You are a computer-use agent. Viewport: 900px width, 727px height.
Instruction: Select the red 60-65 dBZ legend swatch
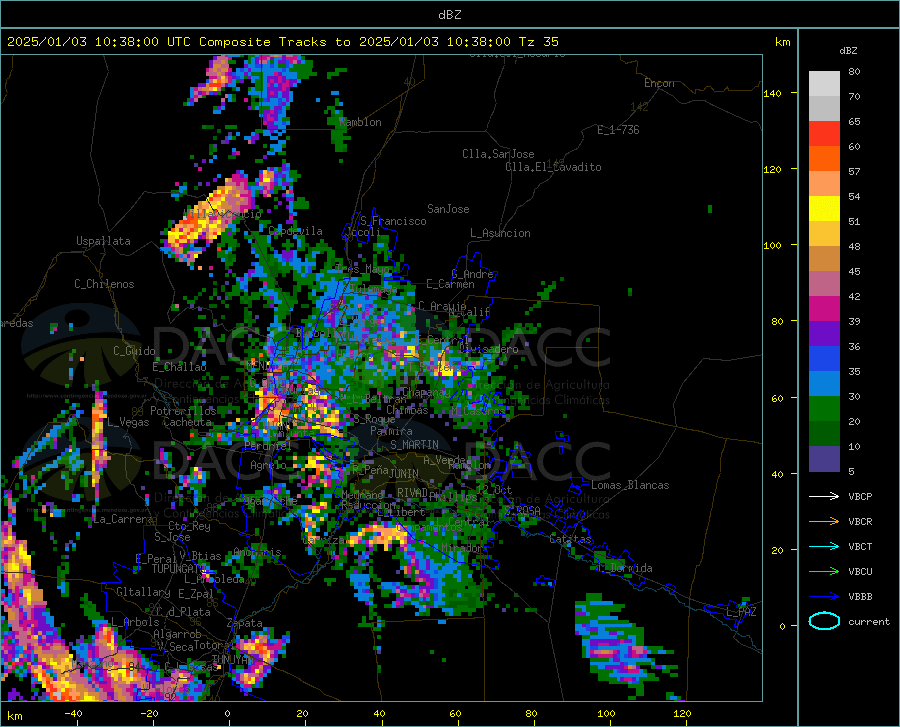[824, 133]
